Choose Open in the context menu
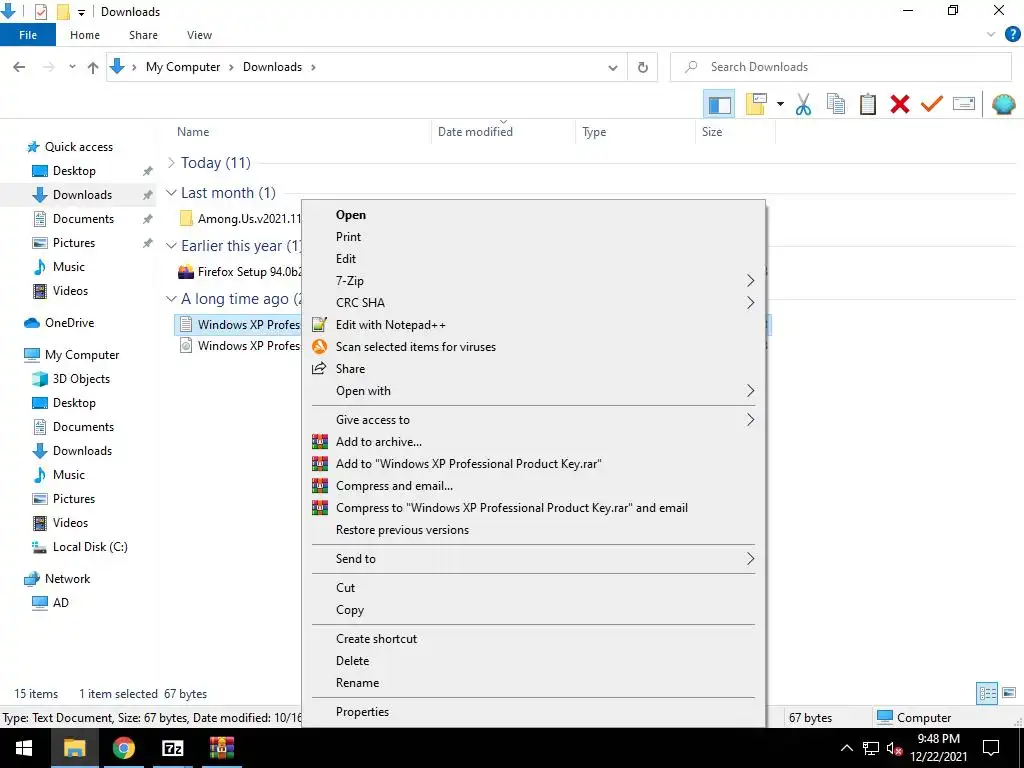 pos(533,215)
